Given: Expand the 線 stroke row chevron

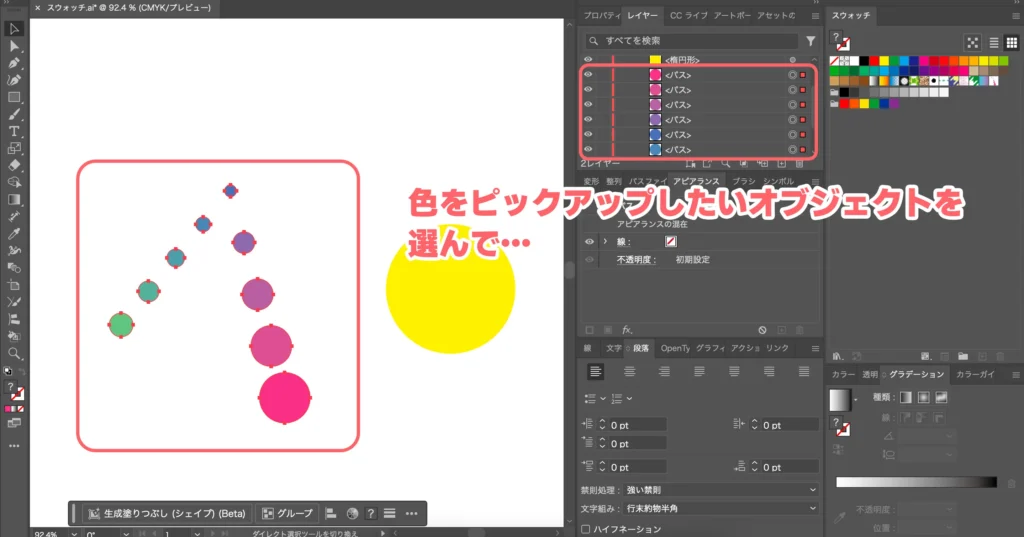Looking at the screenshot, I should tap(605, 242).
